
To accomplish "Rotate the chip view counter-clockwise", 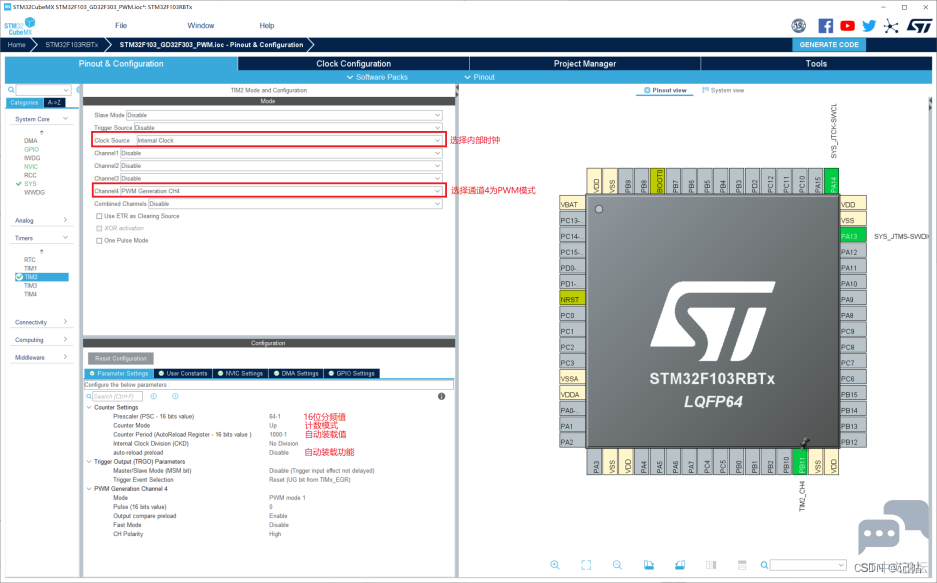I will coord(679,565).
